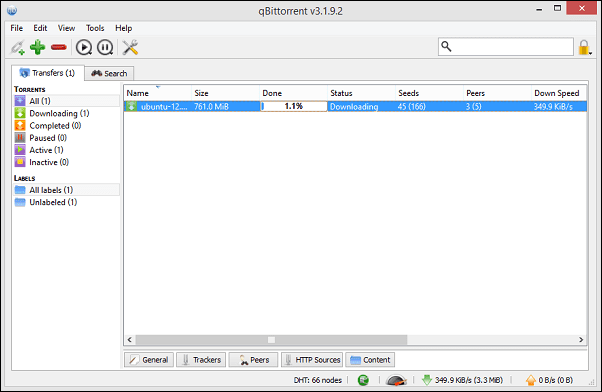The width and height of the screenshot is (602, 392).
Task: Sort by the Name column header
Action: click(x=157, y=93)
